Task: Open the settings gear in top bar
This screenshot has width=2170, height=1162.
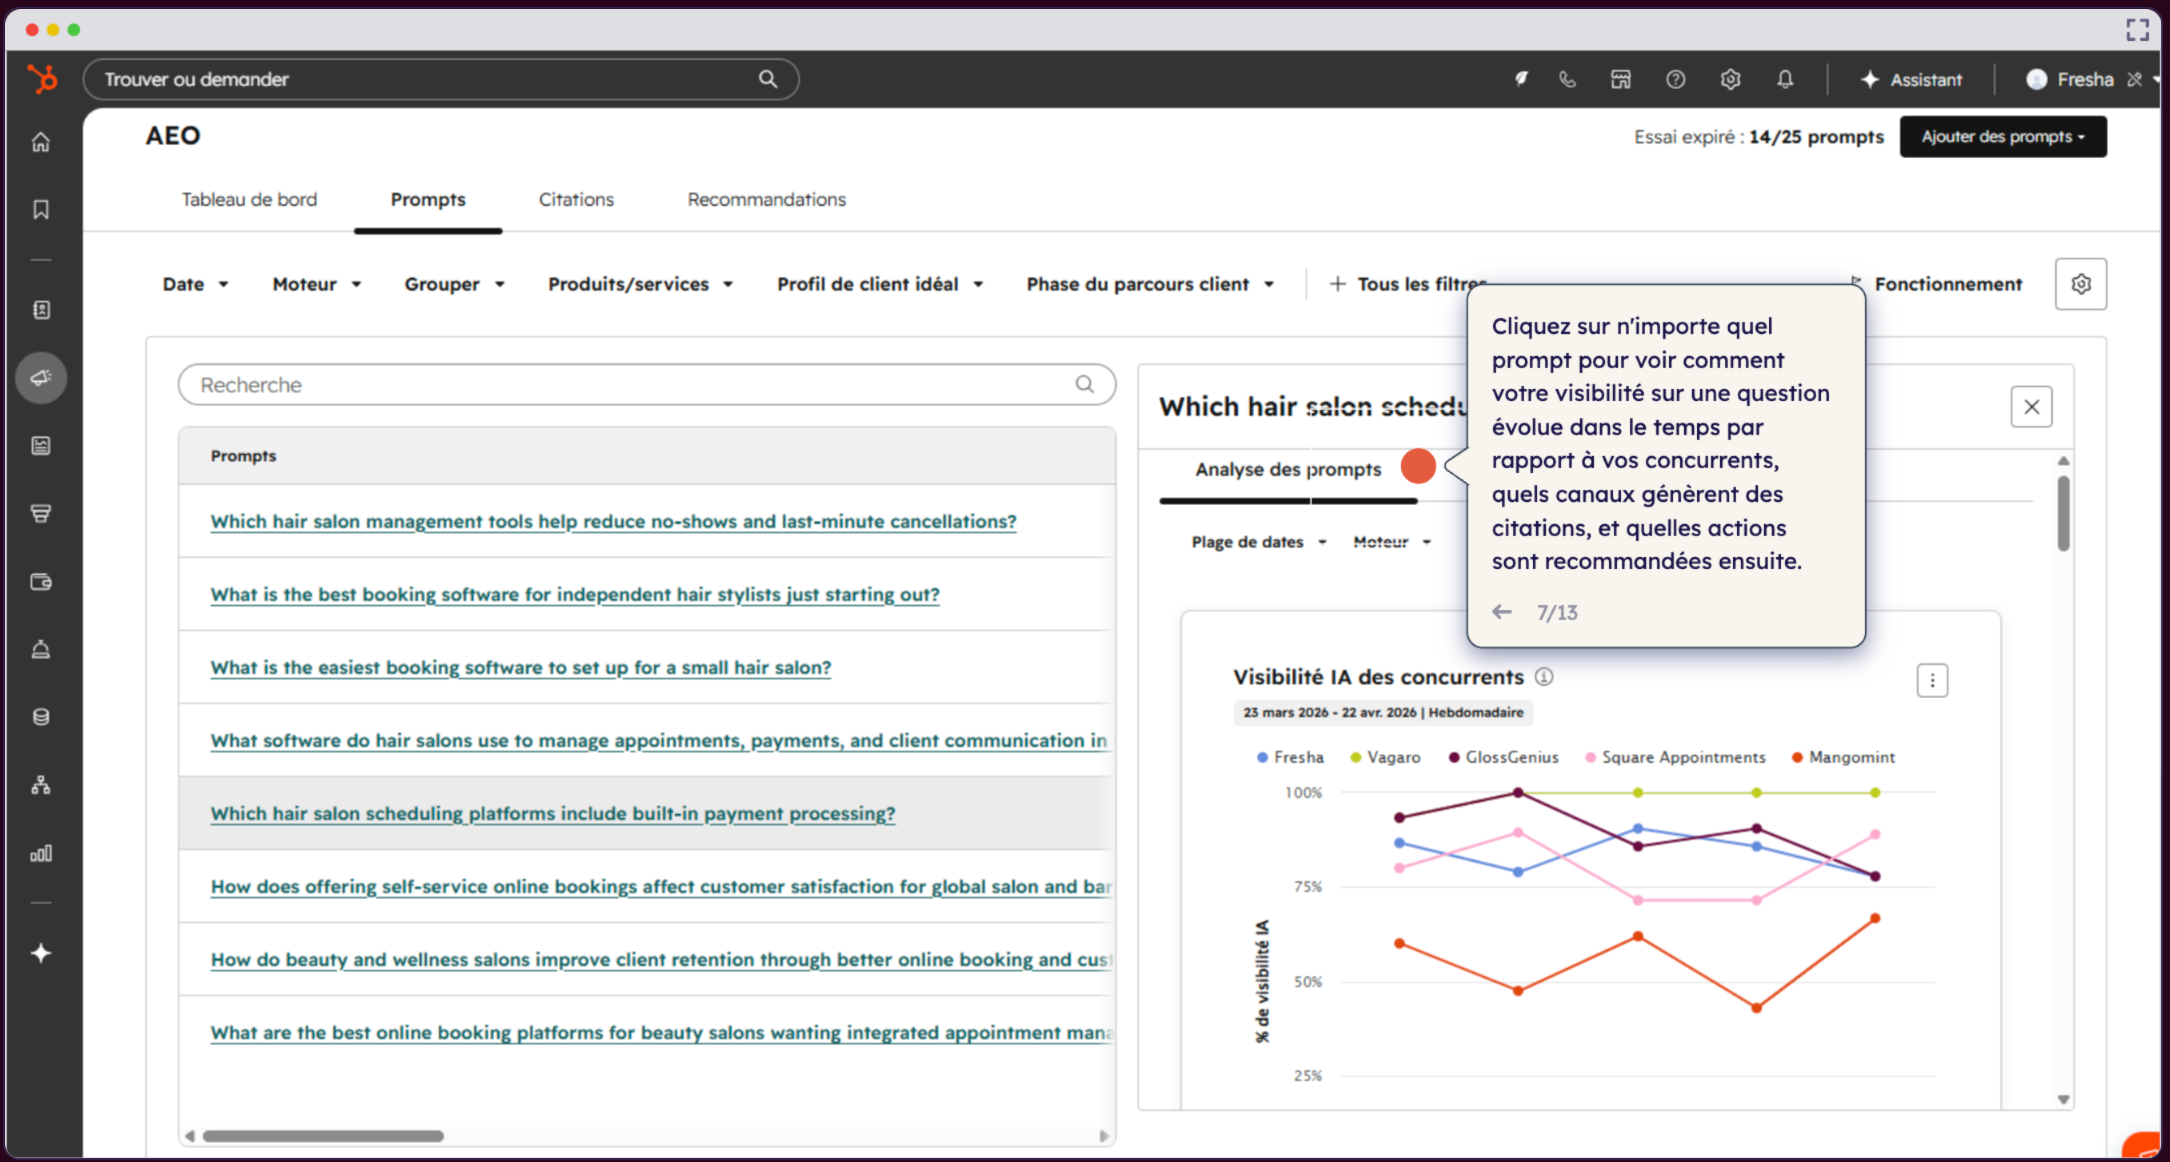Action: tap(1731, 79)
